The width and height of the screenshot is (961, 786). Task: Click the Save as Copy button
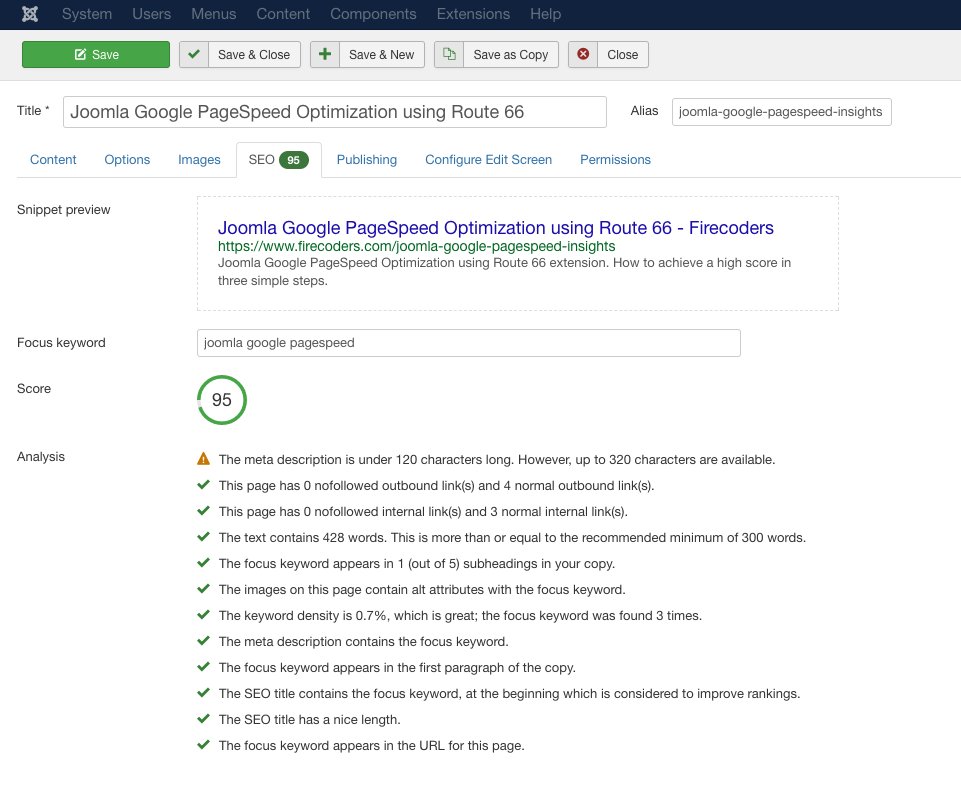[496, 54]
